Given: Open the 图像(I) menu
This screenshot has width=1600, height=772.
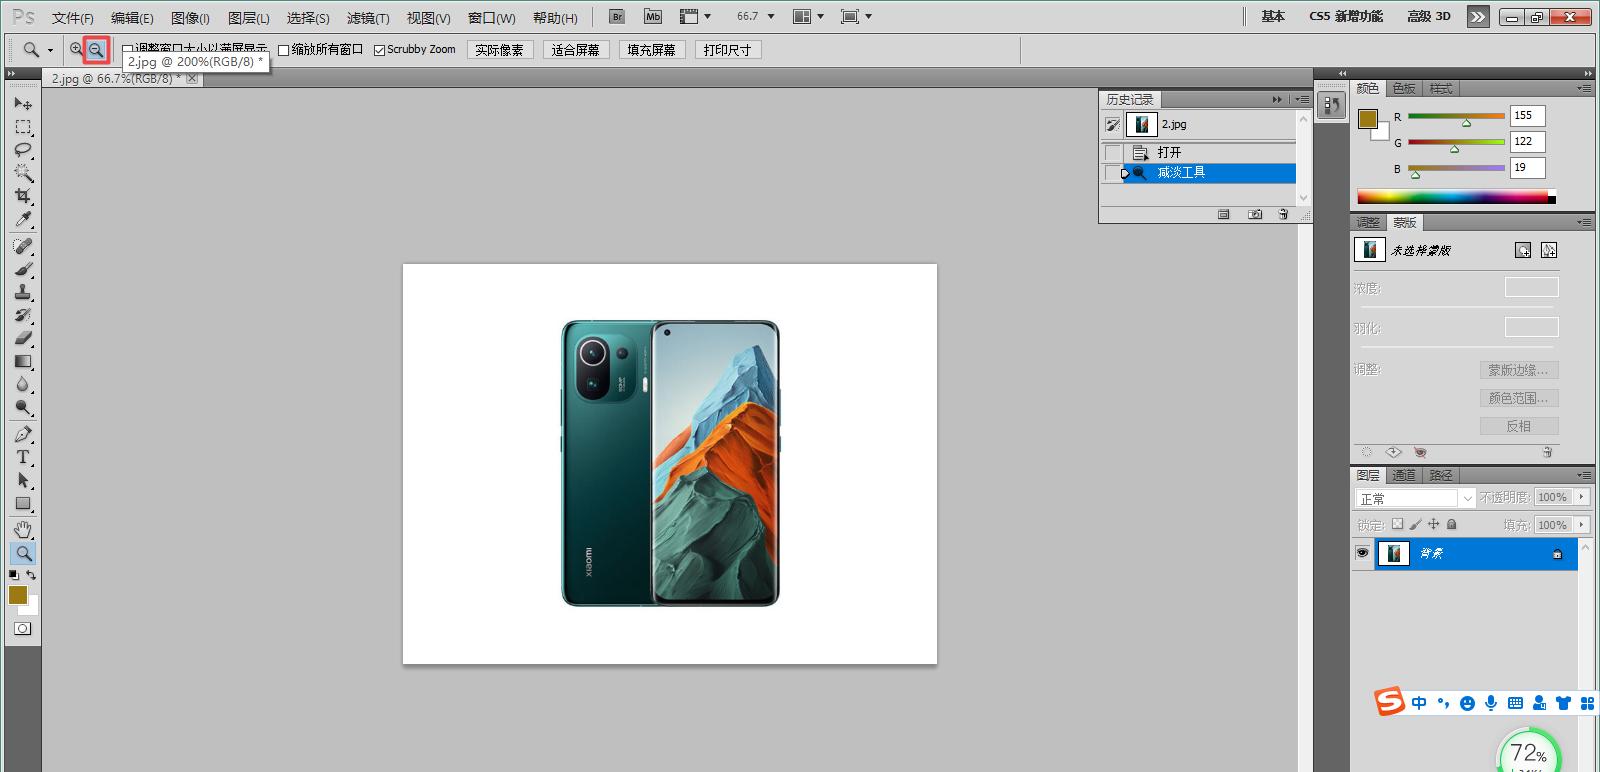Looking at the screenshot, I should [190, 18].
